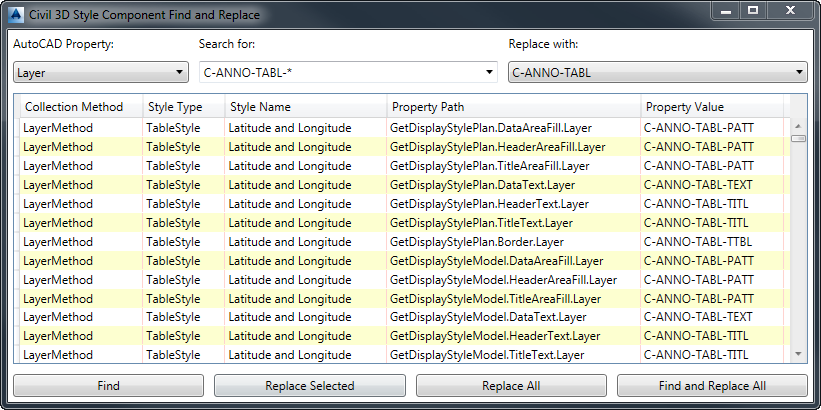The image size is (821, 410).
Task: Click the Property Value column header
Action: [685, 107]
